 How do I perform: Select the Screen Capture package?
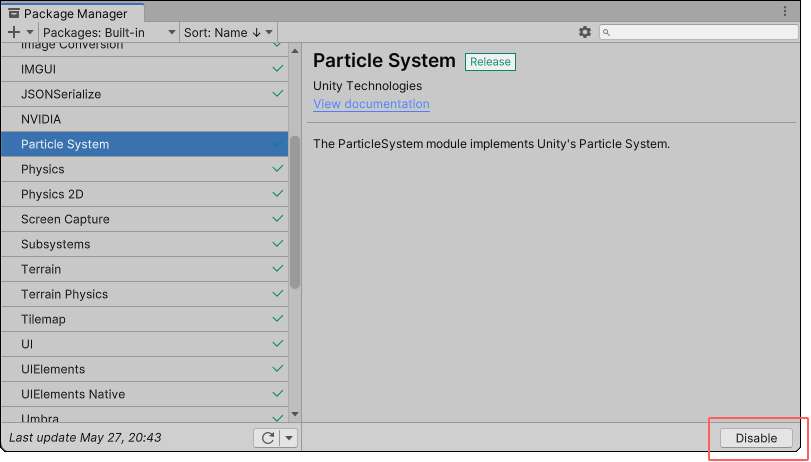pyautogui.click(x=144, y=219)
